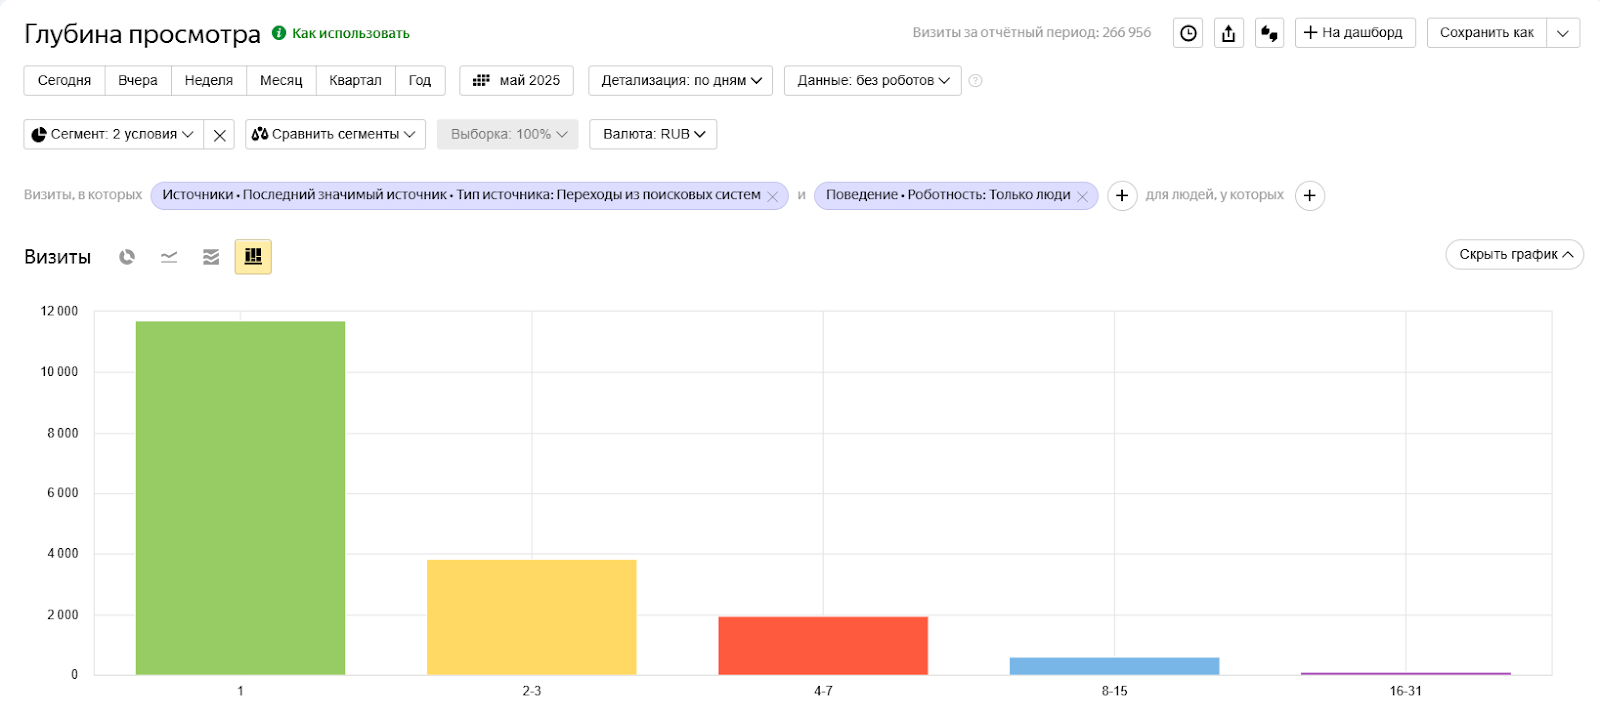Switch to stacked area chart view
The width and height of the screenshot is (1600, 717).
pyautogui.click(x=211, y=257)
